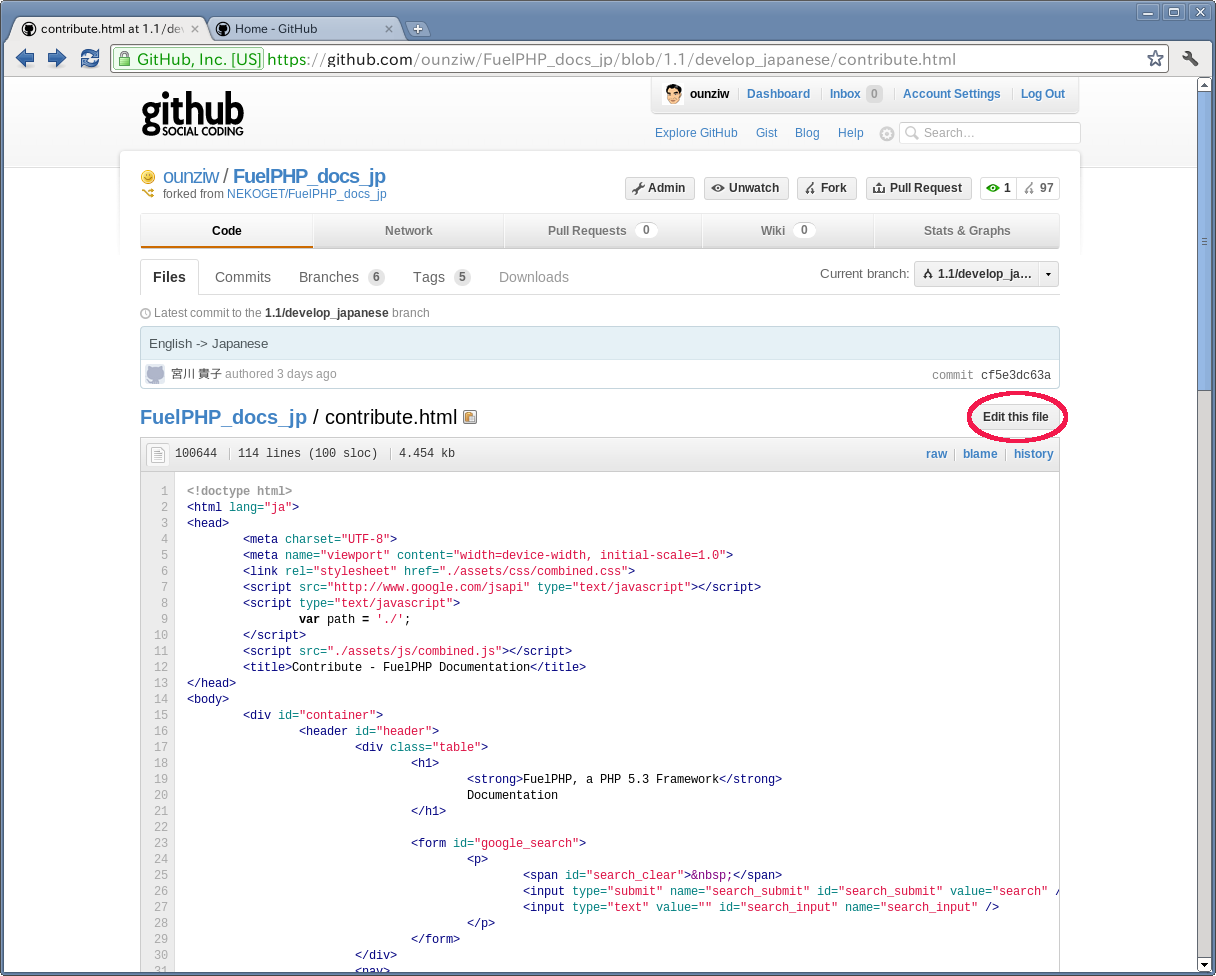This screenshot has height=976, width=1216.
Task: Click the browser address bar URL
Action: point(612,59)
